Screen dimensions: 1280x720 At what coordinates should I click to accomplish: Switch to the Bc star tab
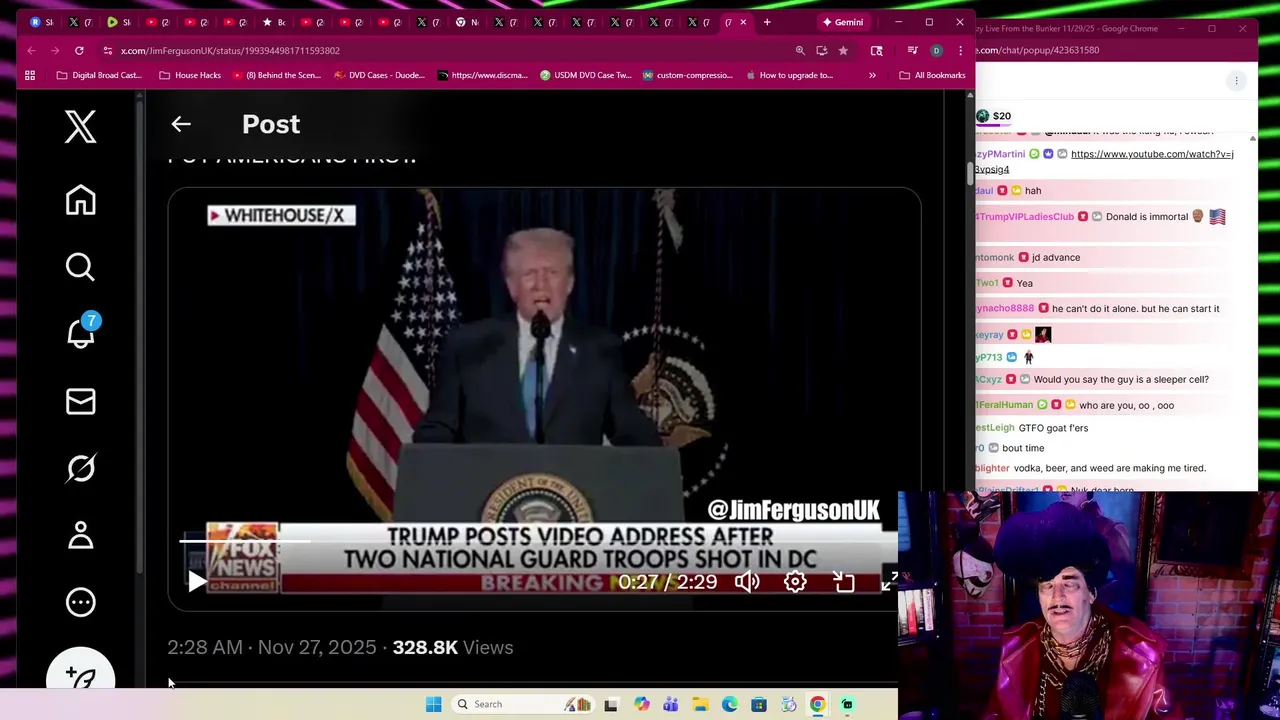273,22
